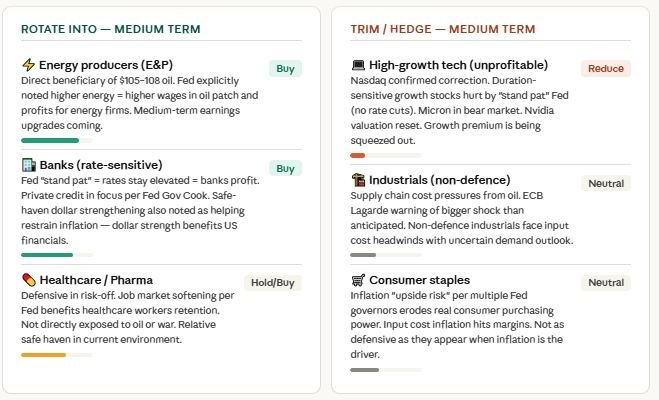Click the lightning bolt icon for Energy producers

pyautogui.click(x=28, y=65)
